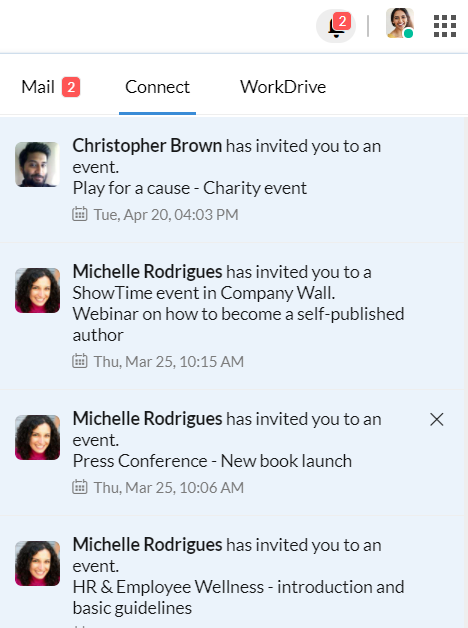Click Michelle Rodrigues' photo on HR Wellness invite
Viewport: 468px width, 628px height.
[x=38, y=564]
